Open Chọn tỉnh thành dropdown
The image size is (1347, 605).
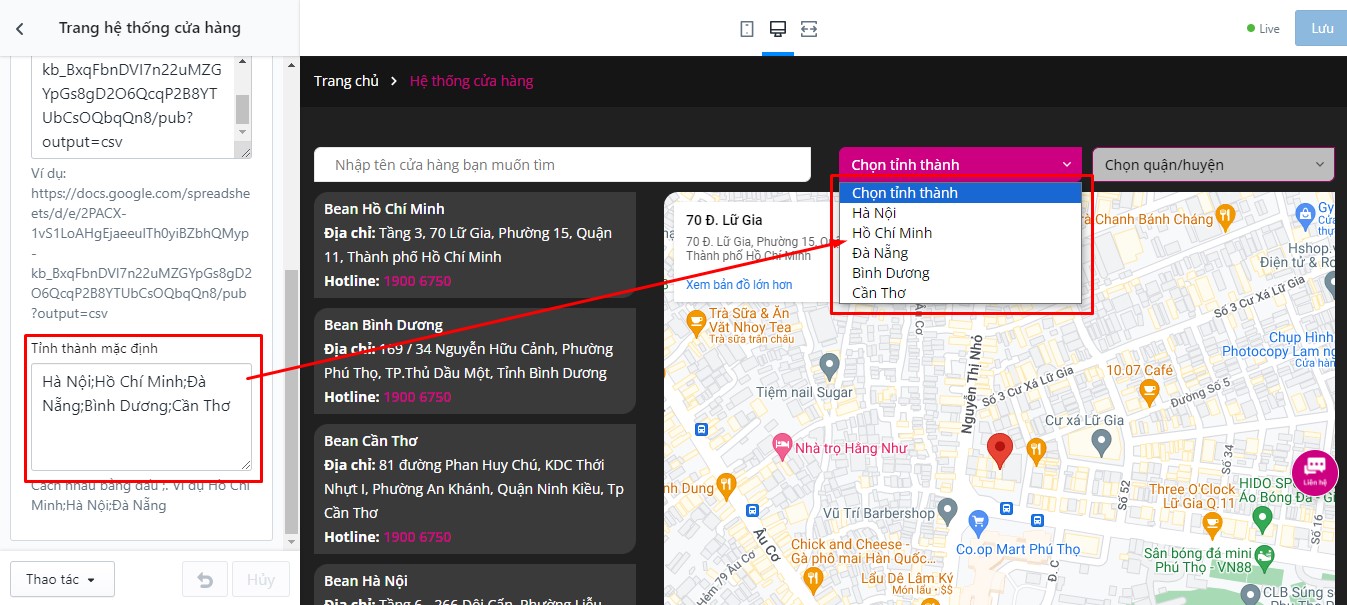[x=960, y=165]
